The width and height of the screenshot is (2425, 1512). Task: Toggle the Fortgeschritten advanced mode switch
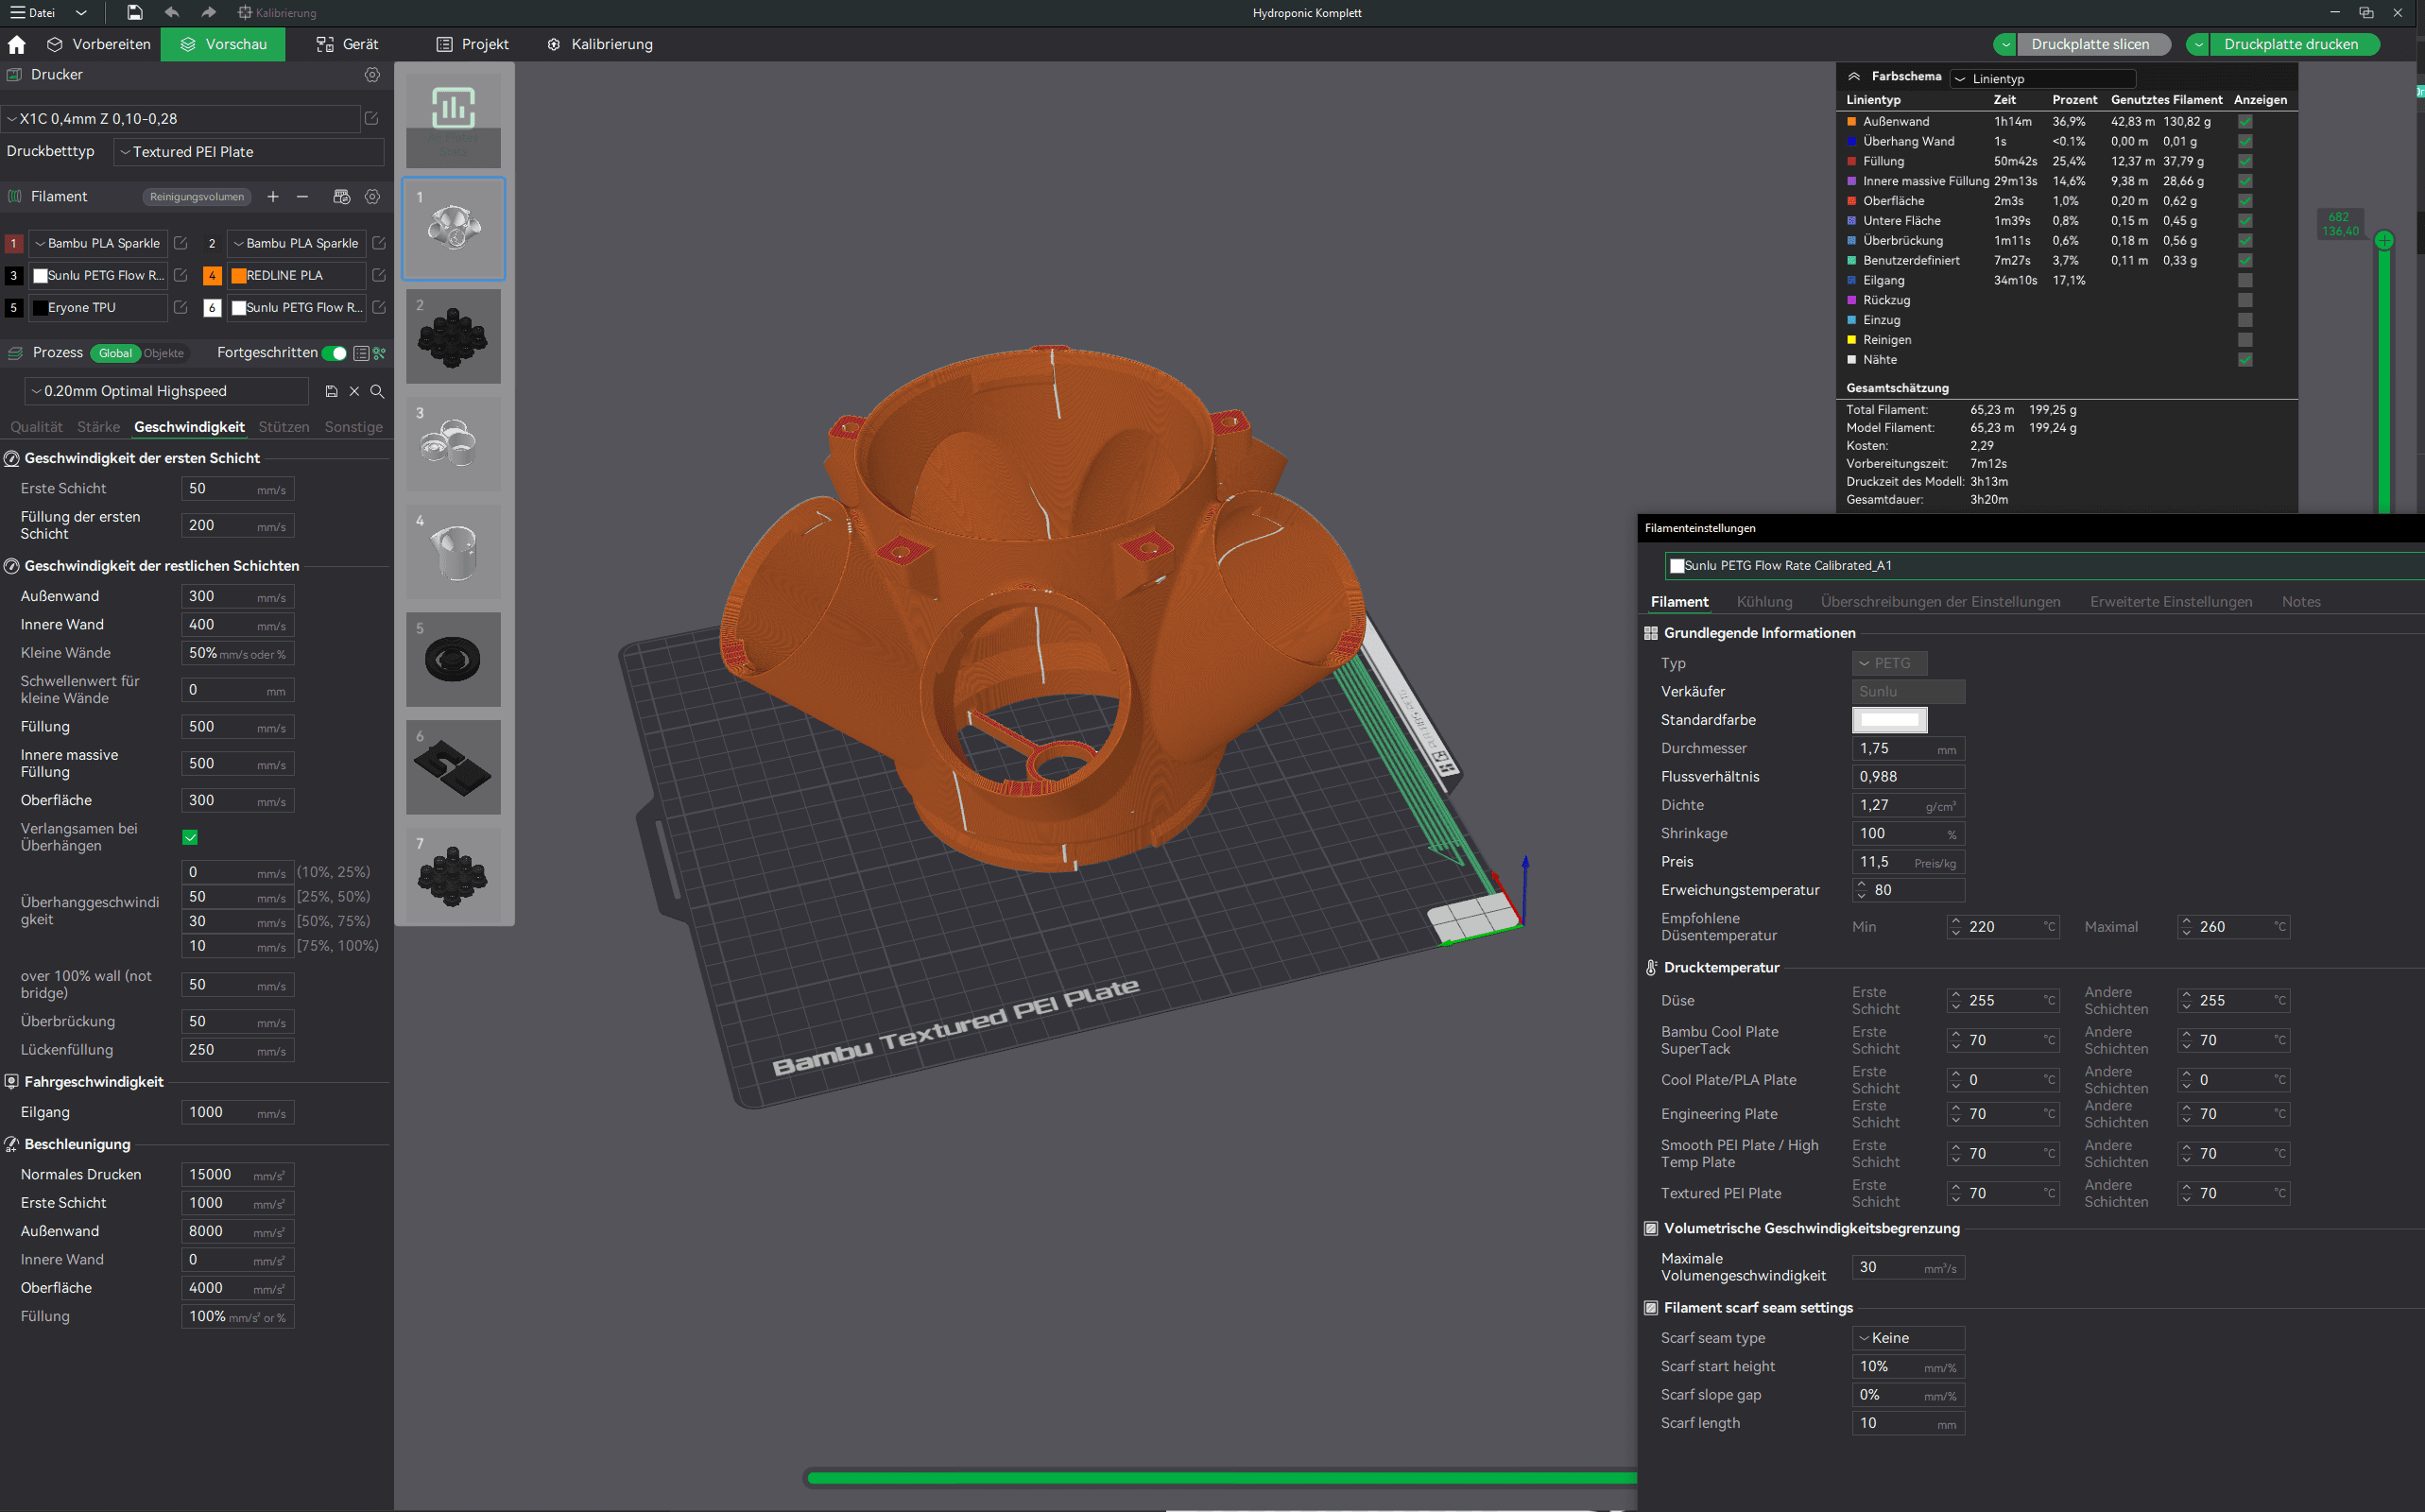[x=334, y=353]
